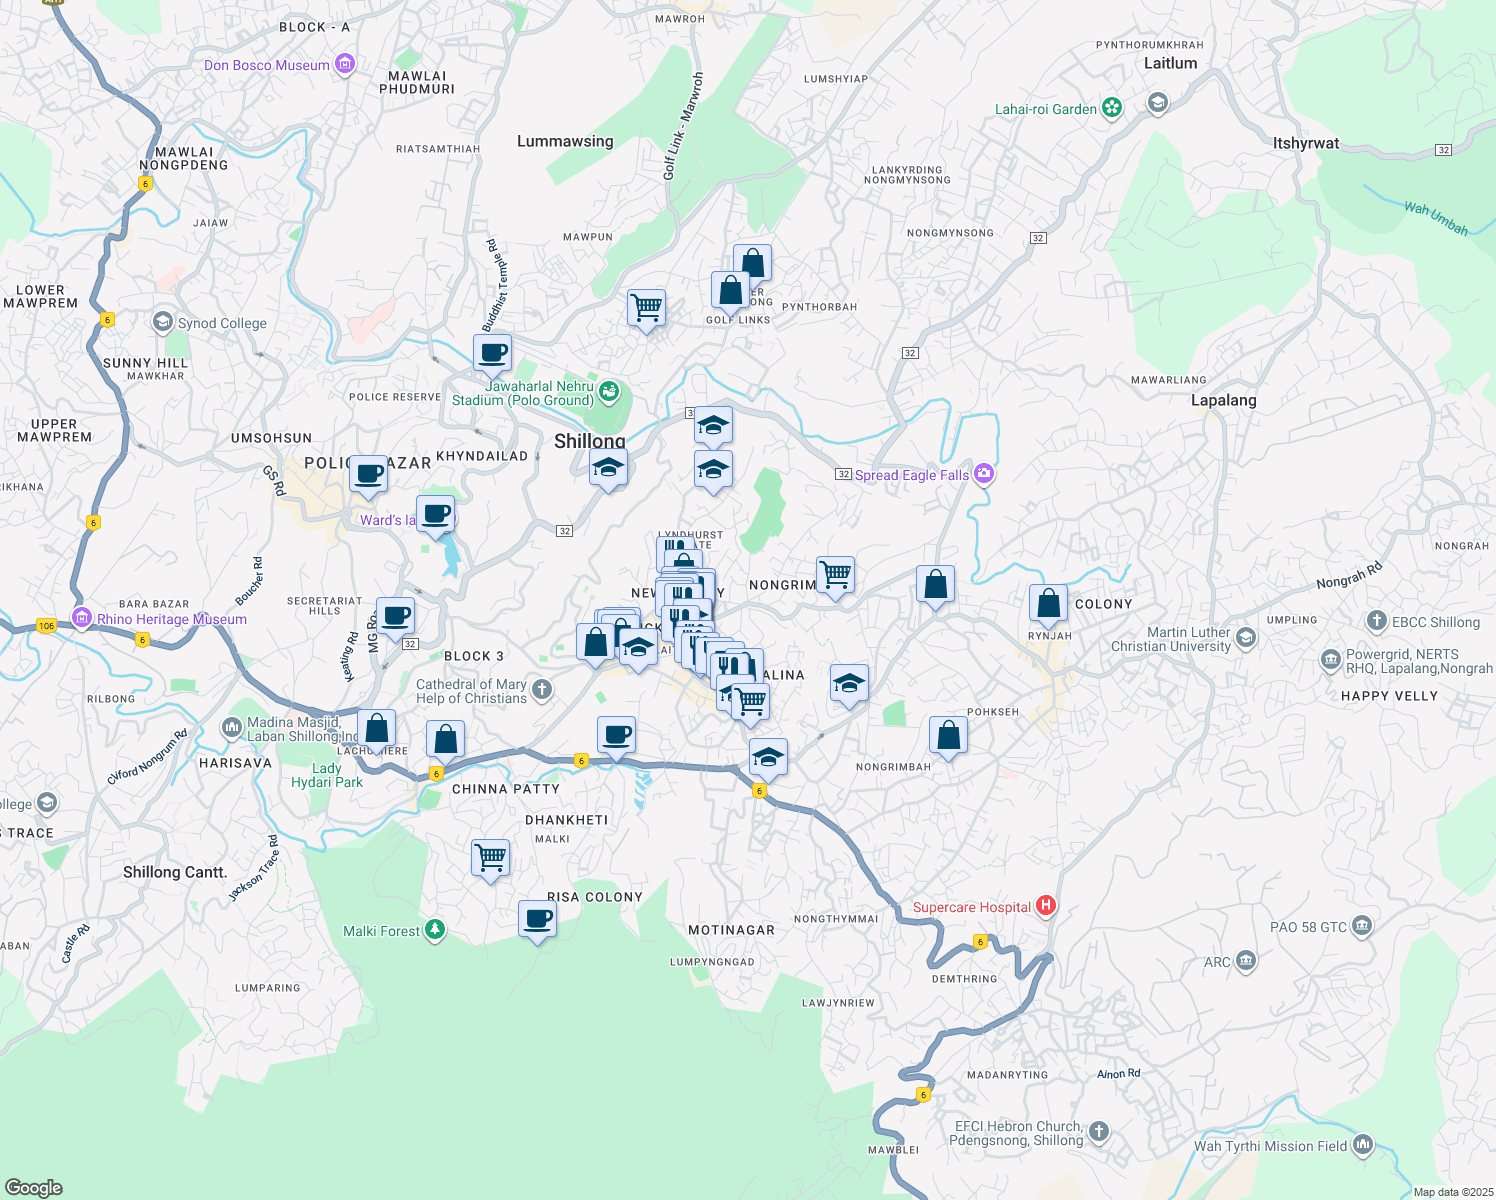Open coffee cup marker at Police Bazar
The image size is (1496, 1200).
[368, 475]
